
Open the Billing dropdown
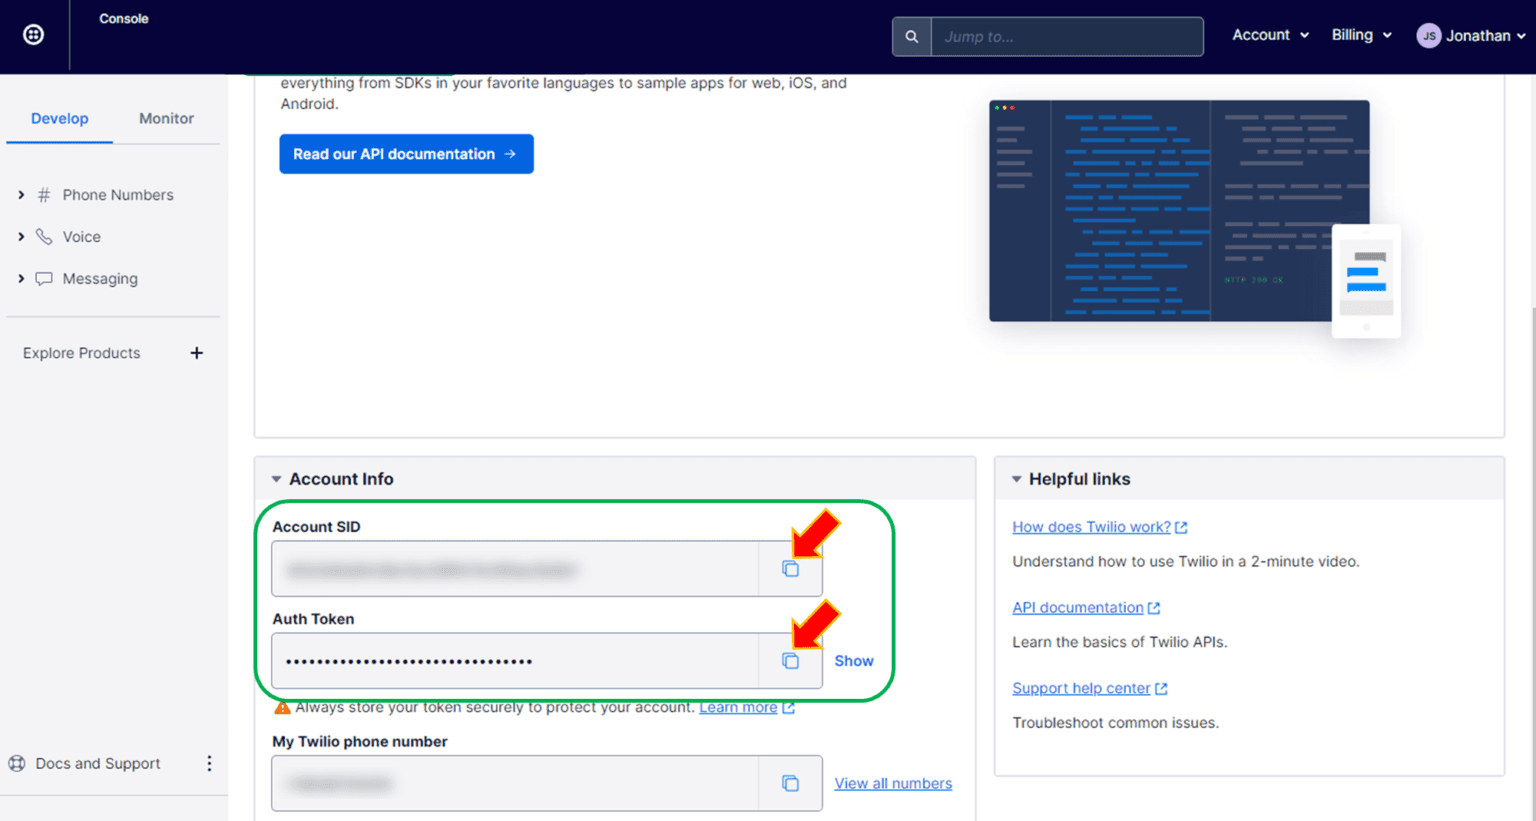coord(1360,34)
